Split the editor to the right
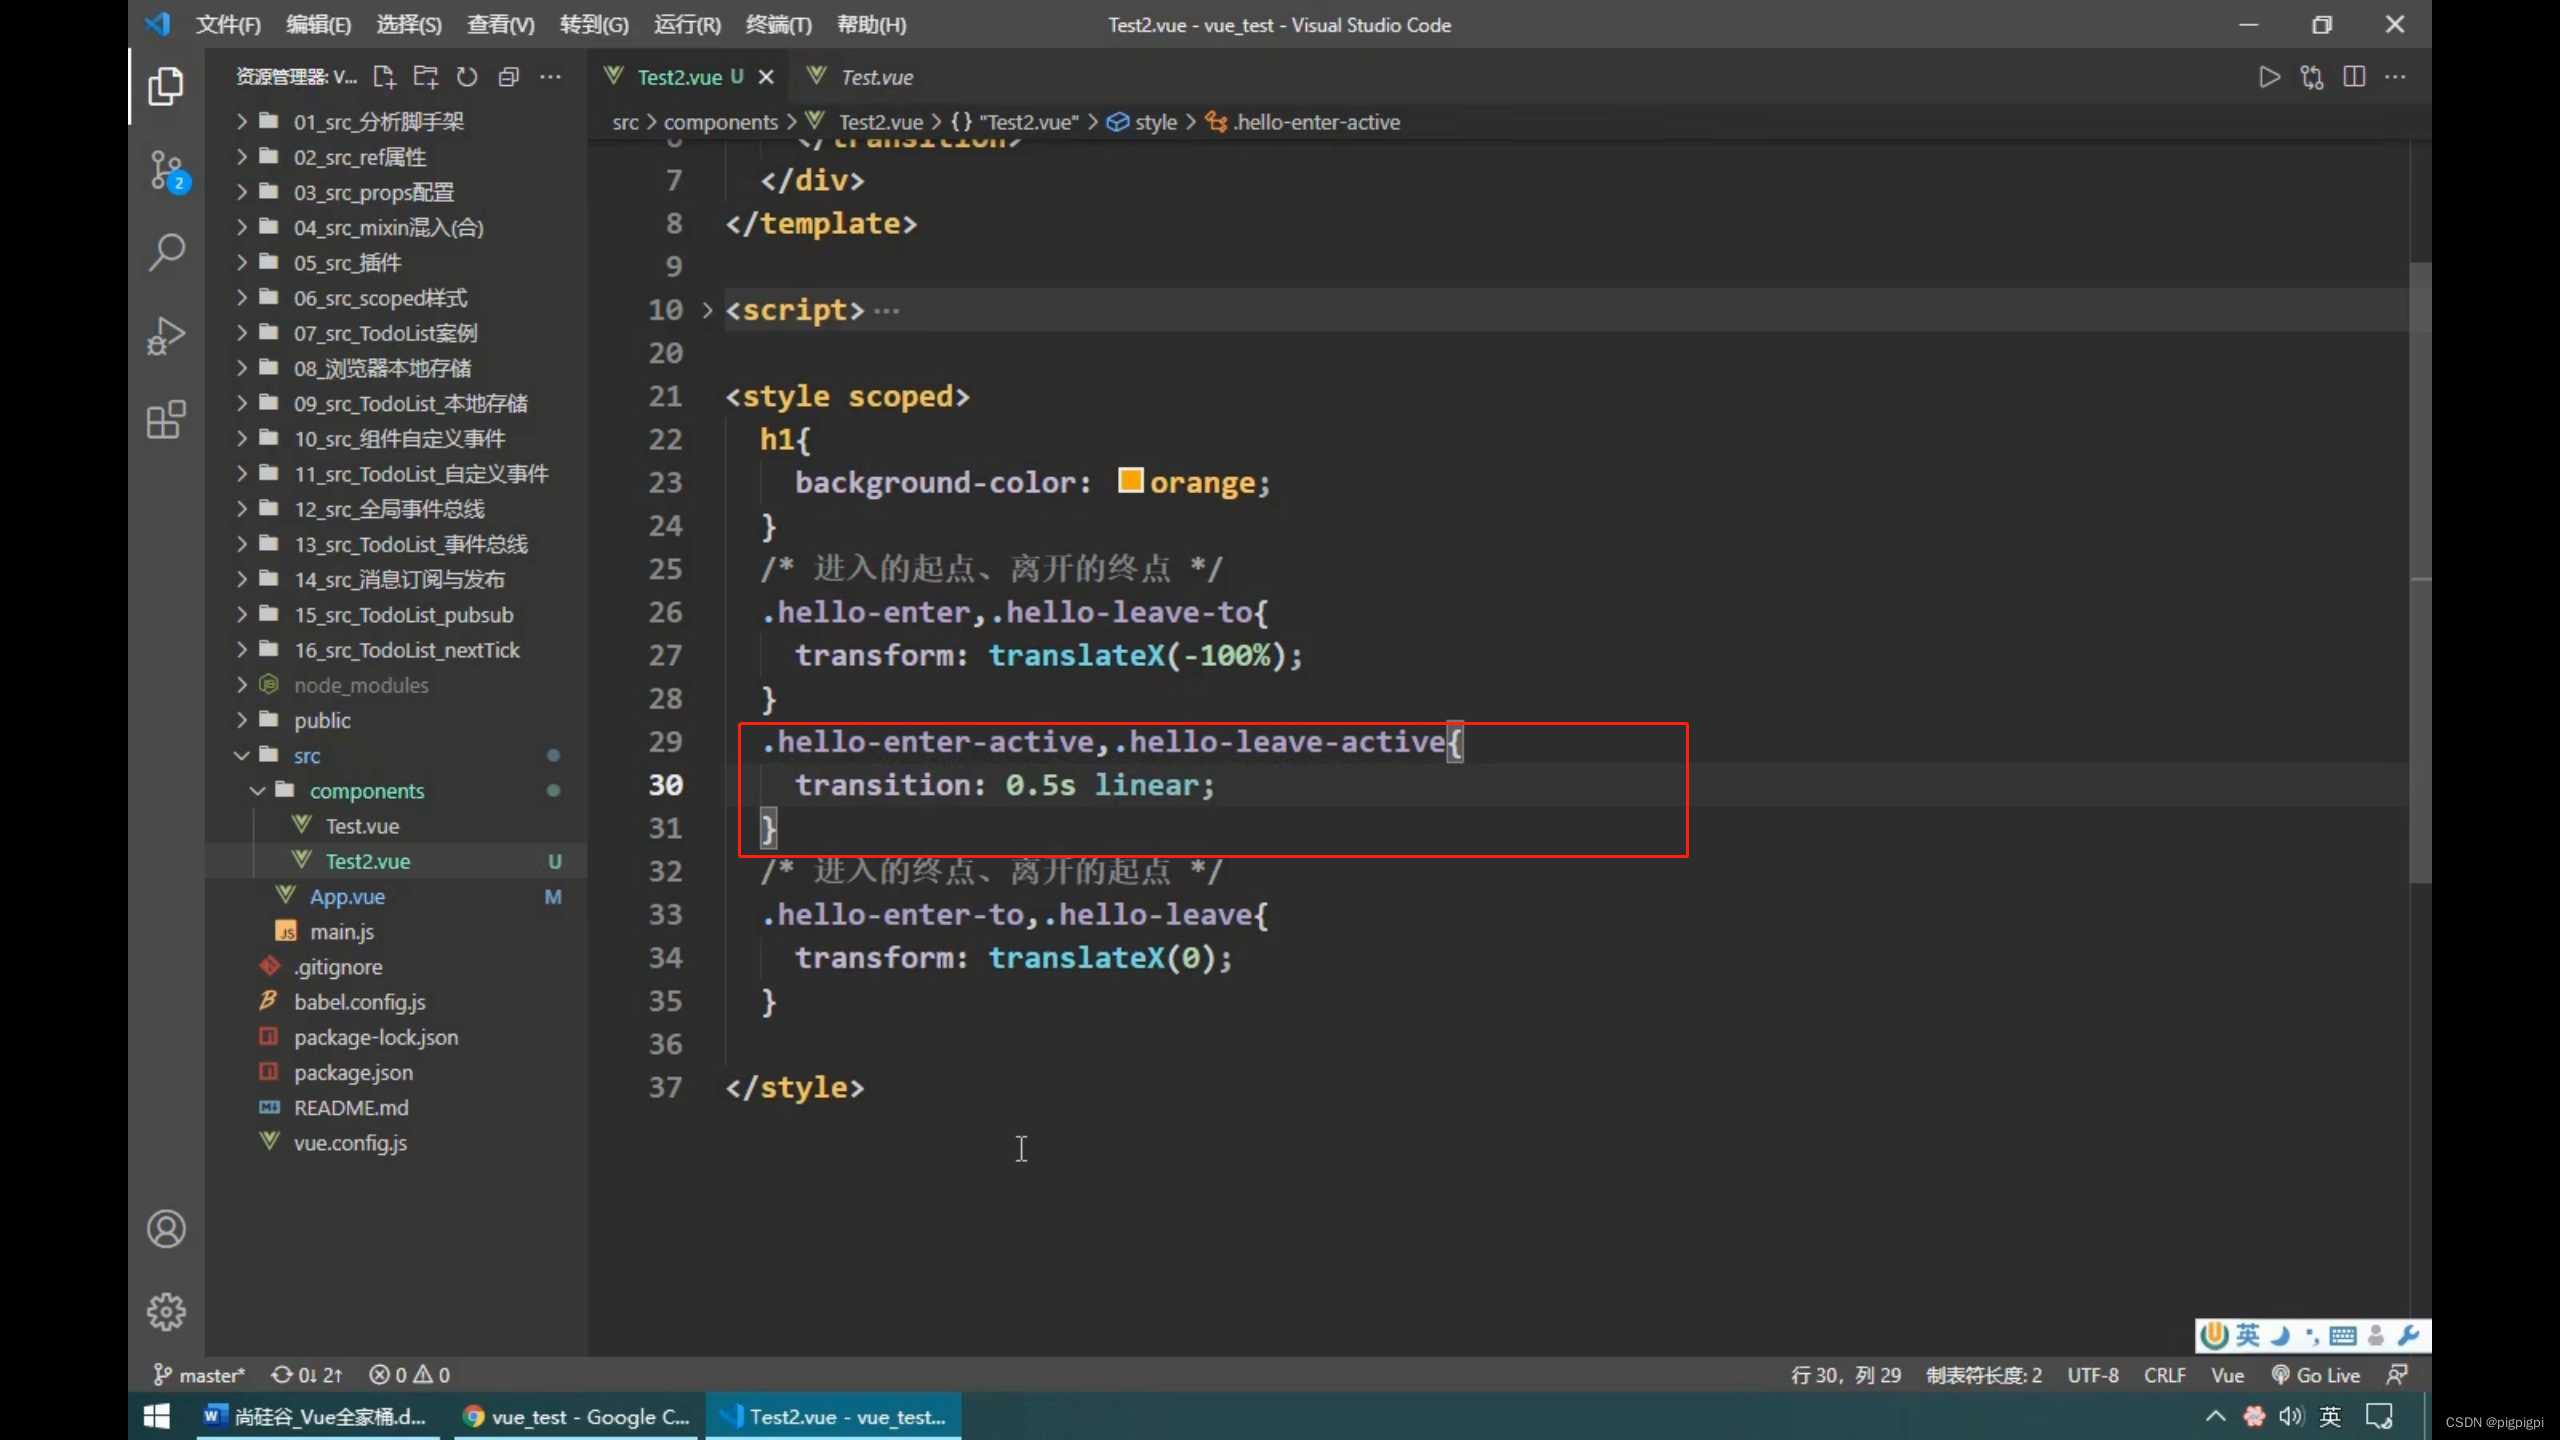Image resolution: width=2560 pixels, height=1440 pixels. pyautogui.click(x=2354, y=77)
